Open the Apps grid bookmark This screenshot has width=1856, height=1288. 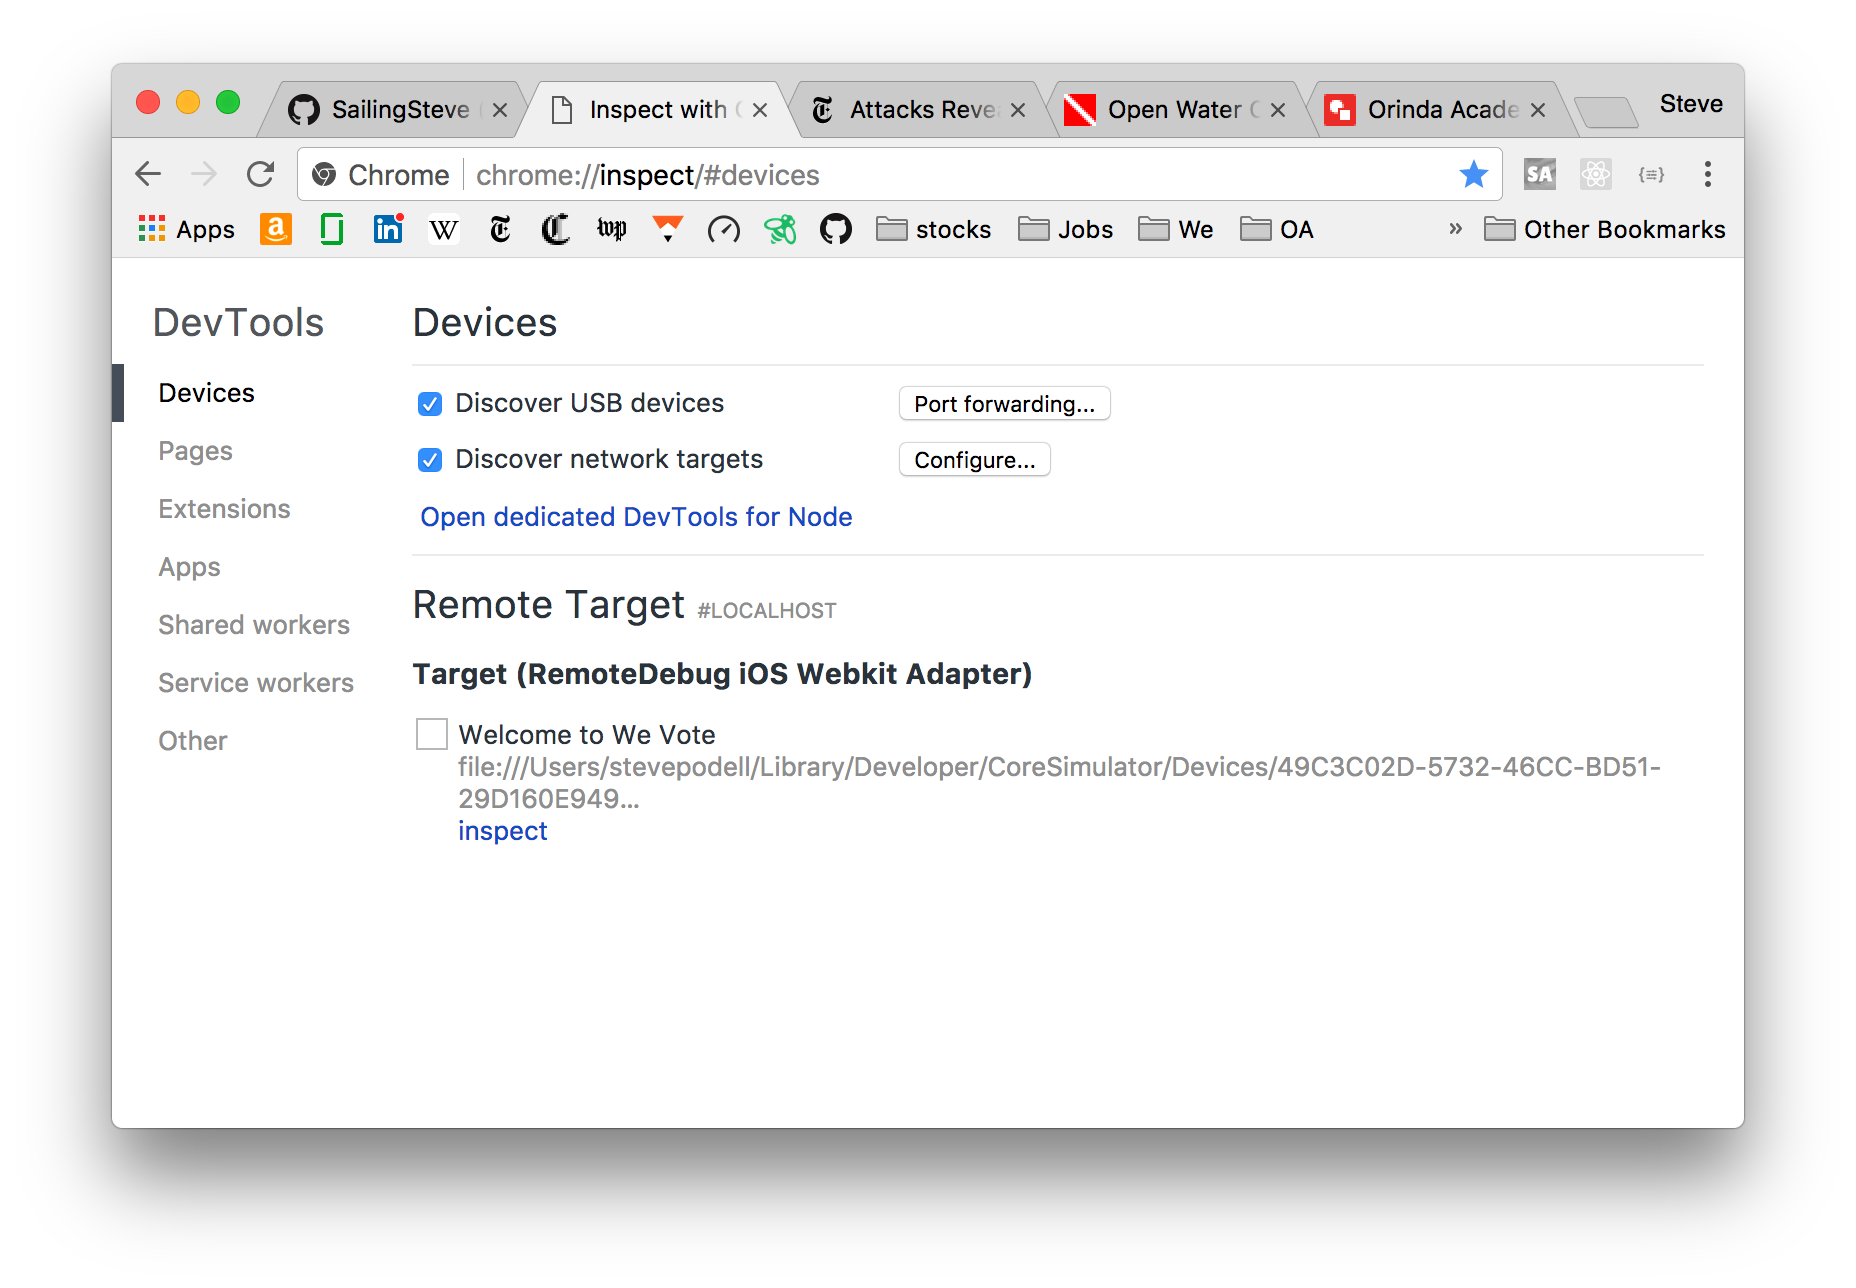186,229
